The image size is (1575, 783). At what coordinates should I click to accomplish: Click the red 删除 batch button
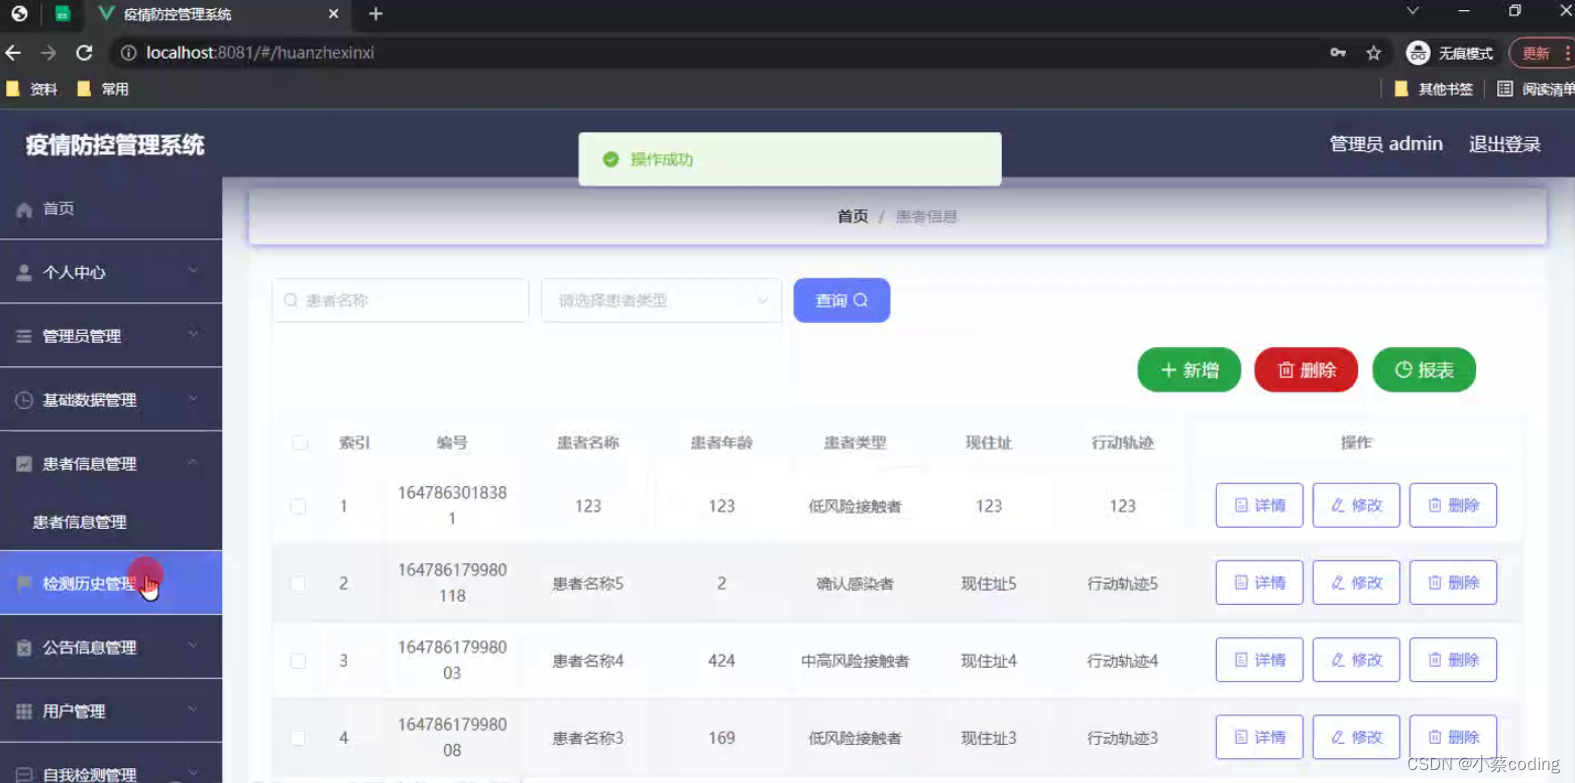[x=1306, y=370]
